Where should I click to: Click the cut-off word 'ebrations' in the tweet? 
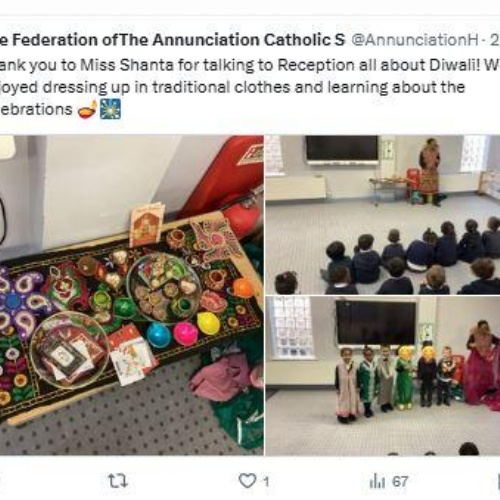pos(36,109)
